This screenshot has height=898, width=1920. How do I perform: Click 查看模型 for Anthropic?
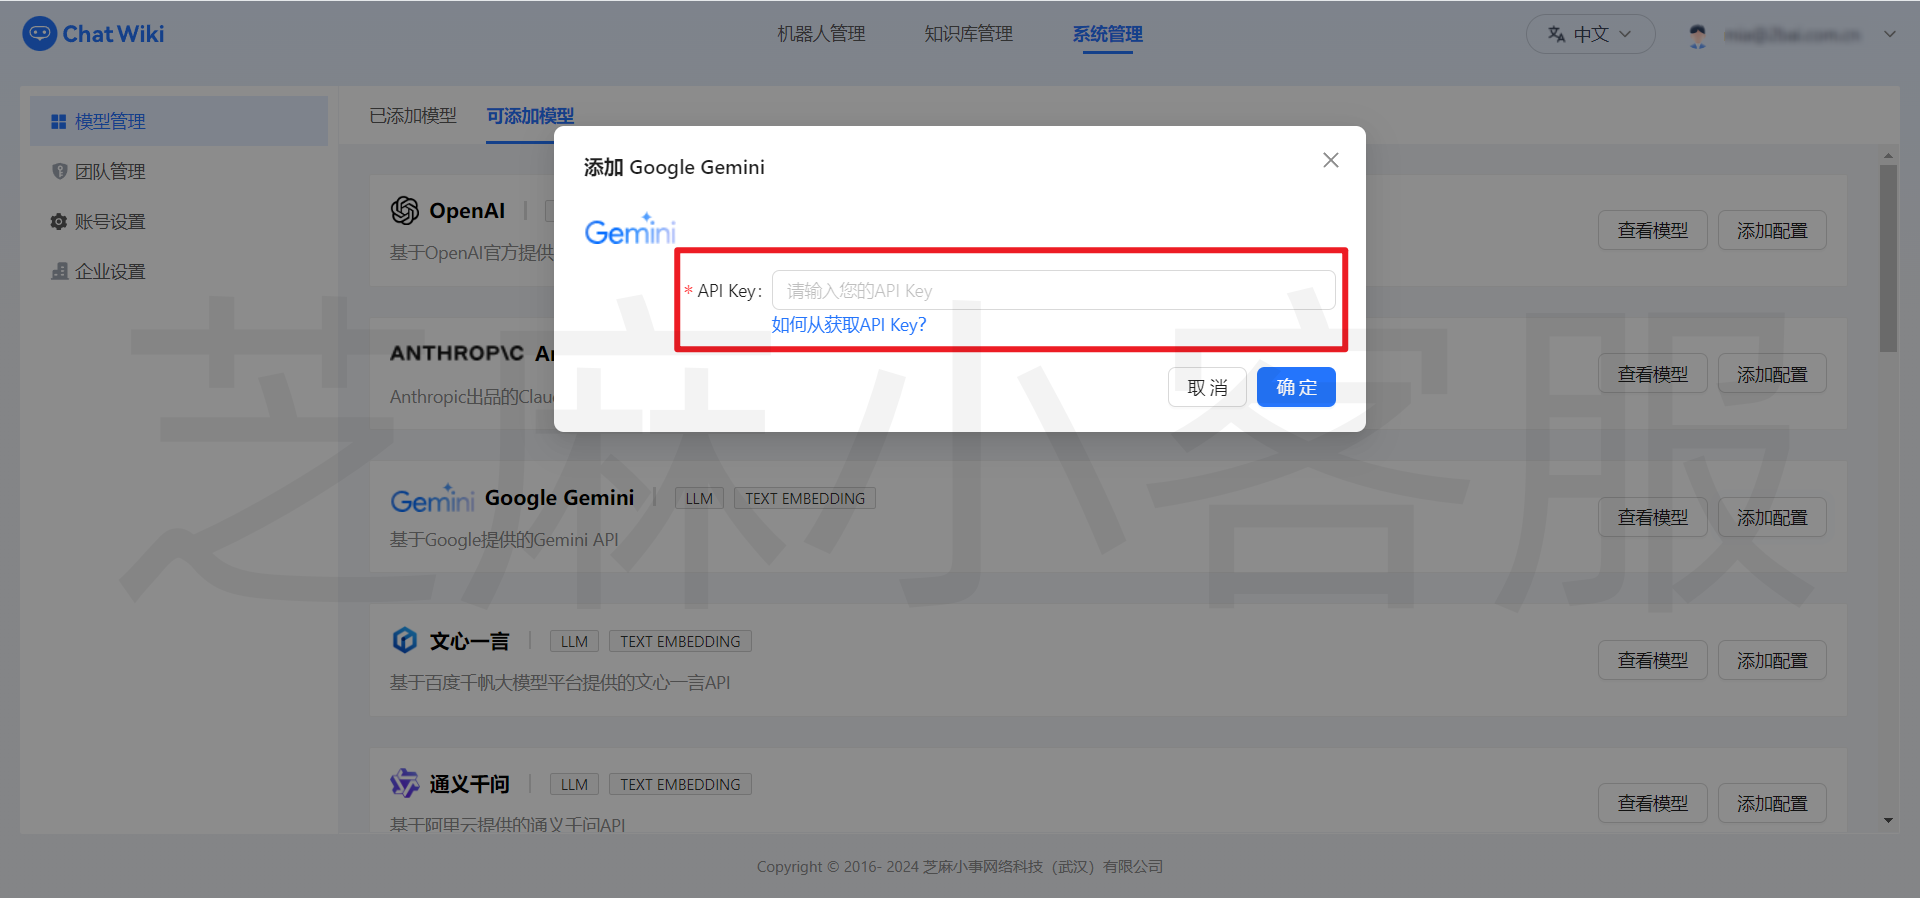pos(1652,374)
